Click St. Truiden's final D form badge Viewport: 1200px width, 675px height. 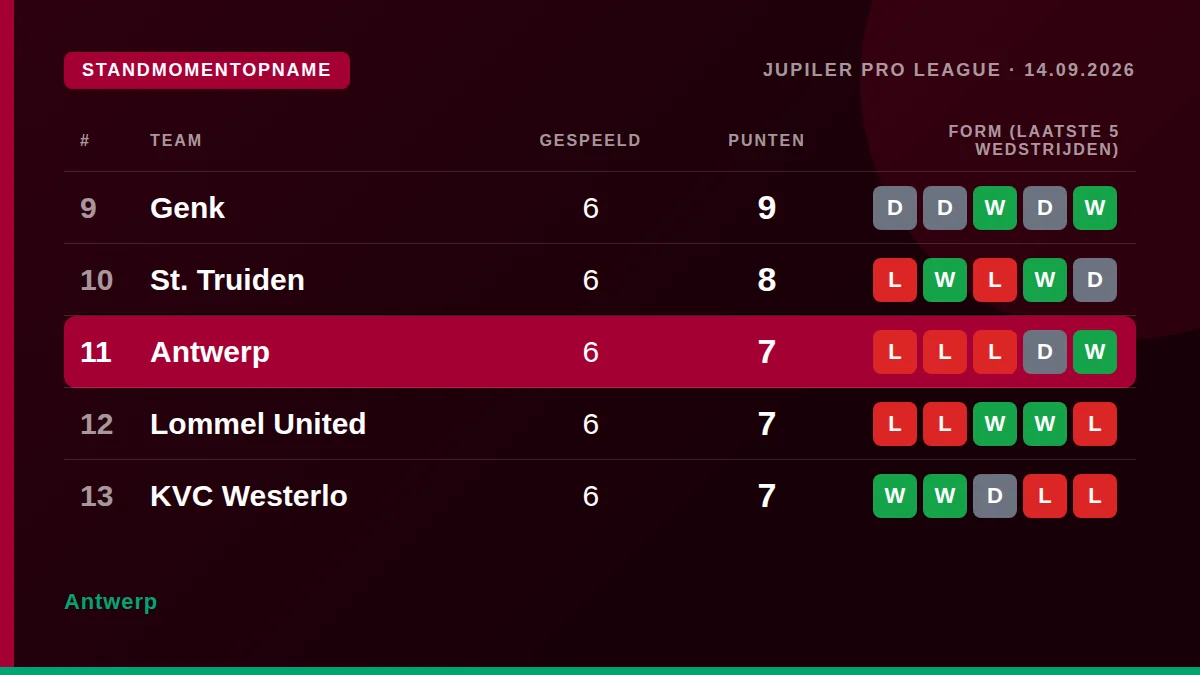1095,280
